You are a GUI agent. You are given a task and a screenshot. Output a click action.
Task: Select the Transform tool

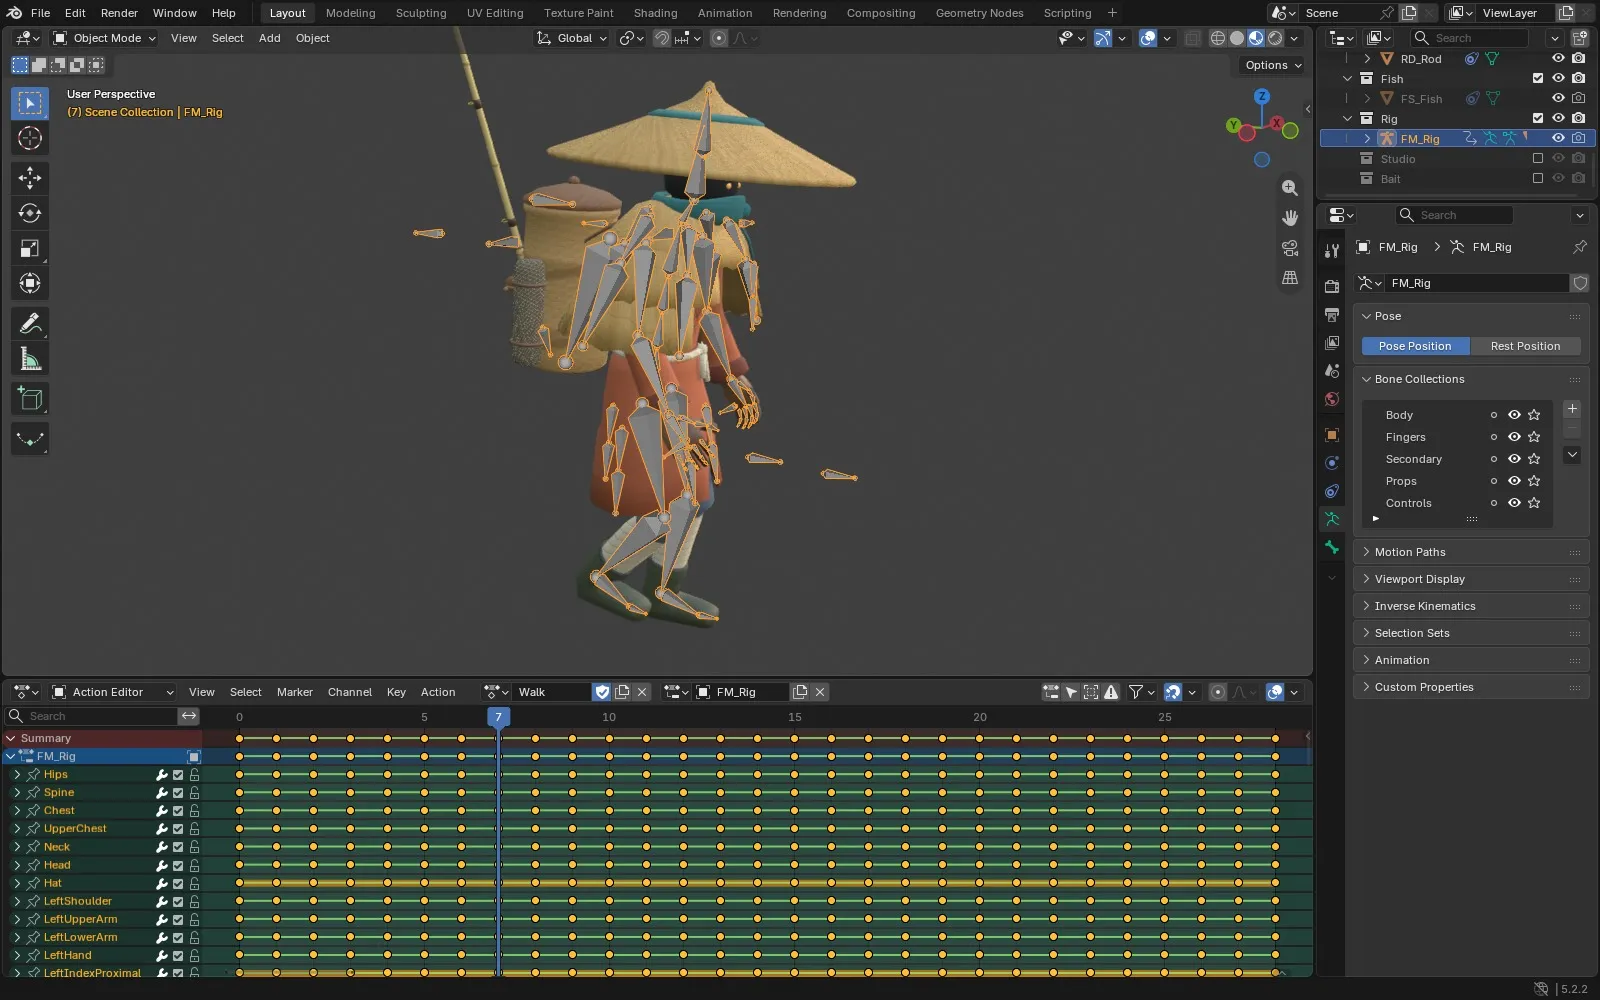pyautogui.click(x=30, y=283)
